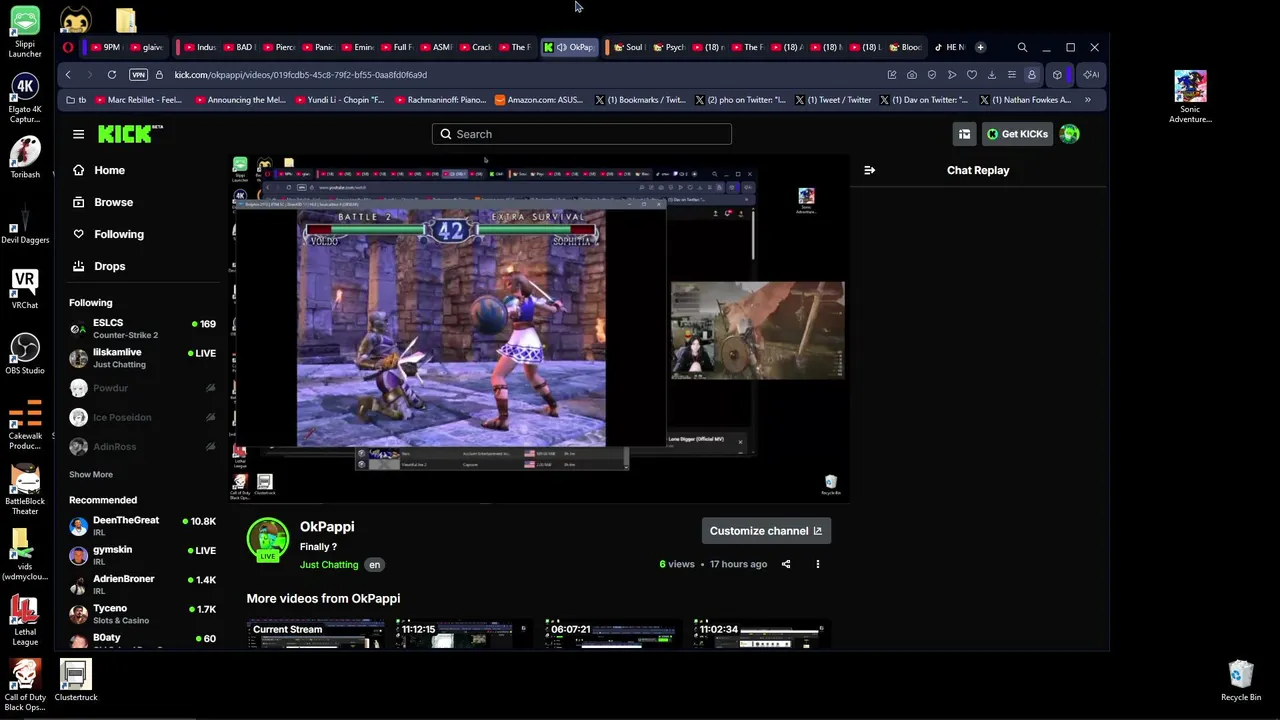Viewport: 1280px width, 720px height.
Task: Open the user profile avatar menu
Action: point(1070,134)
